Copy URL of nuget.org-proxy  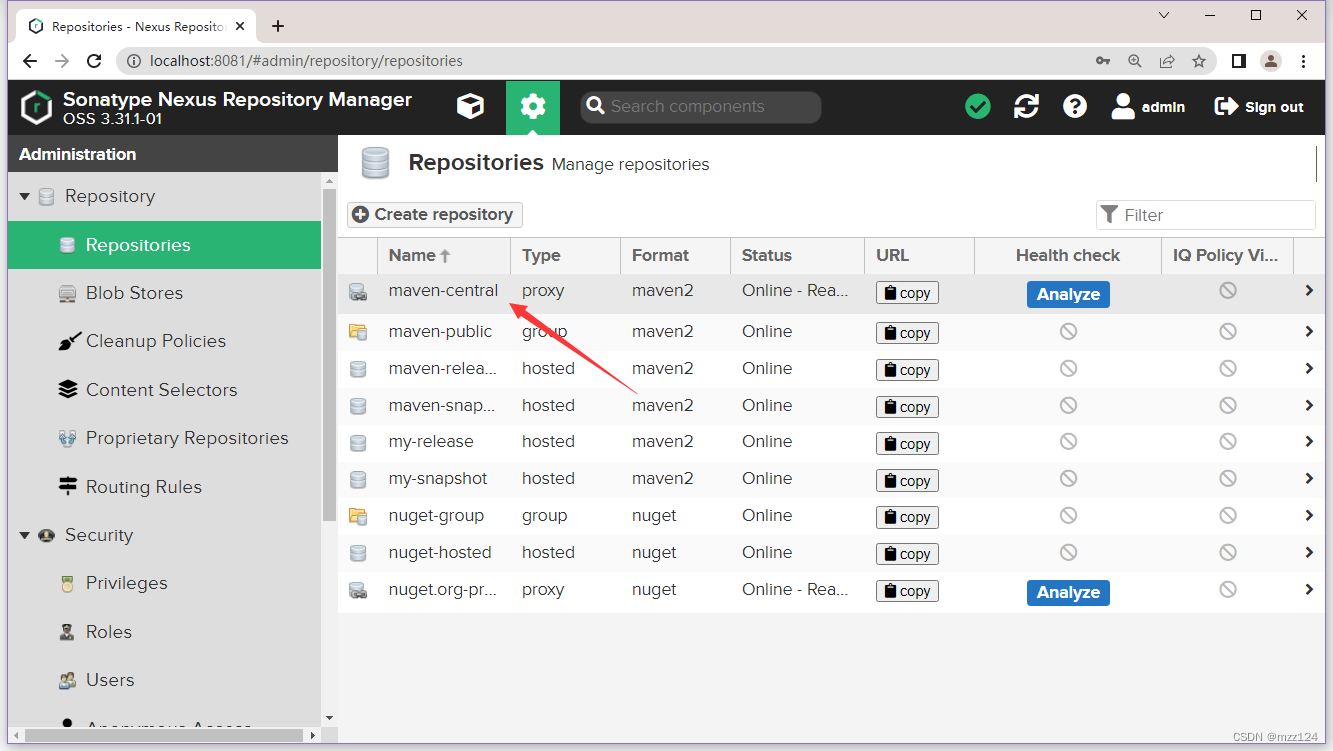907,591
